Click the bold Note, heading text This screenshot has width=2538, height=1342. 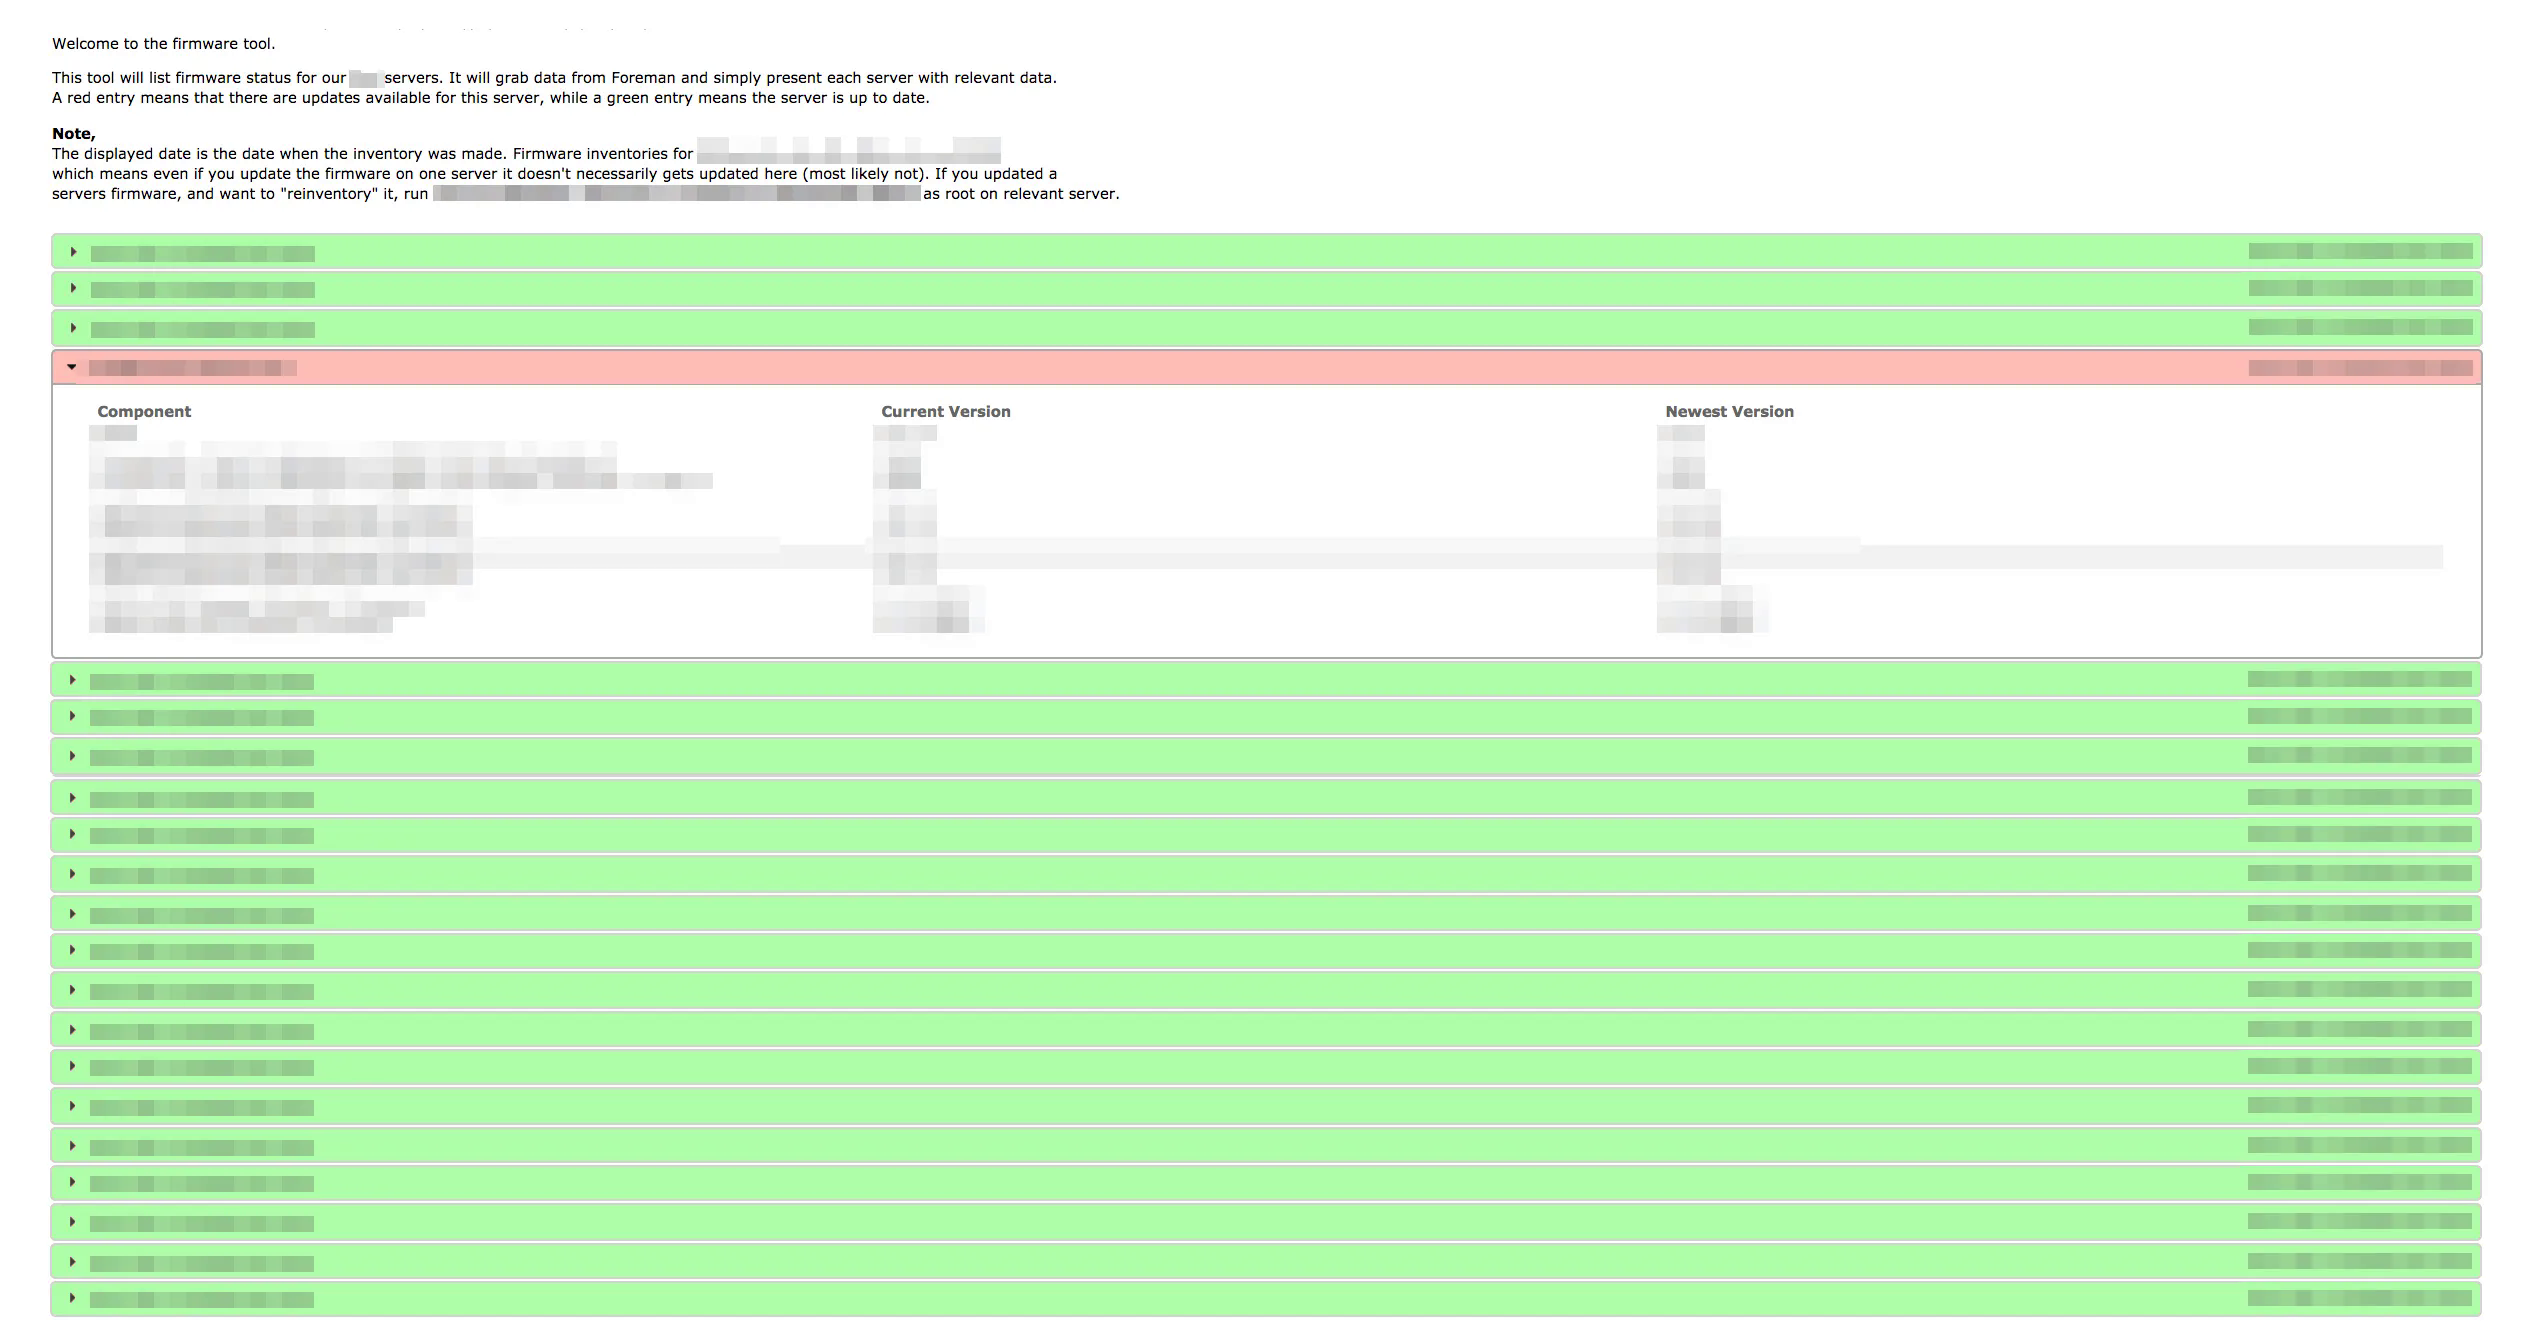tap(74, 134)
